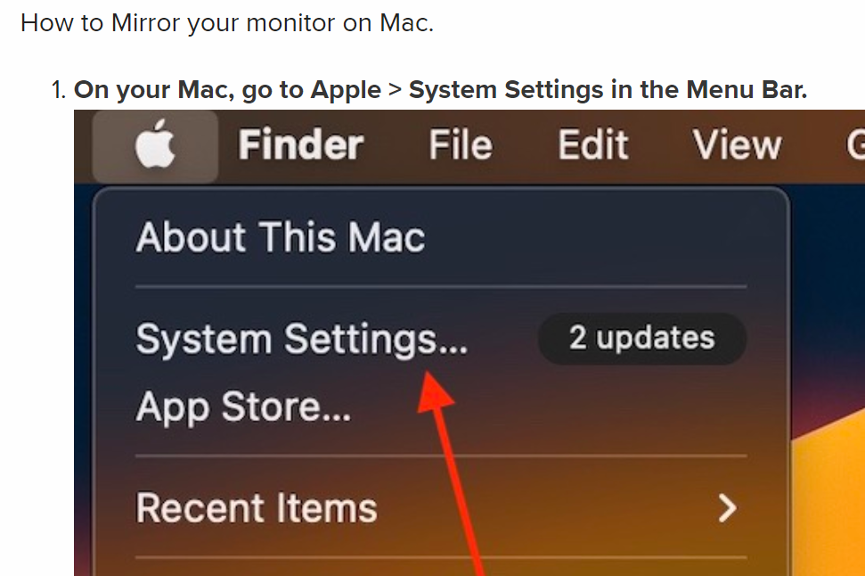The height and width of the screenshot is (577, 866).
Task: Open App Store… menu entry
Action: point(243,407)
